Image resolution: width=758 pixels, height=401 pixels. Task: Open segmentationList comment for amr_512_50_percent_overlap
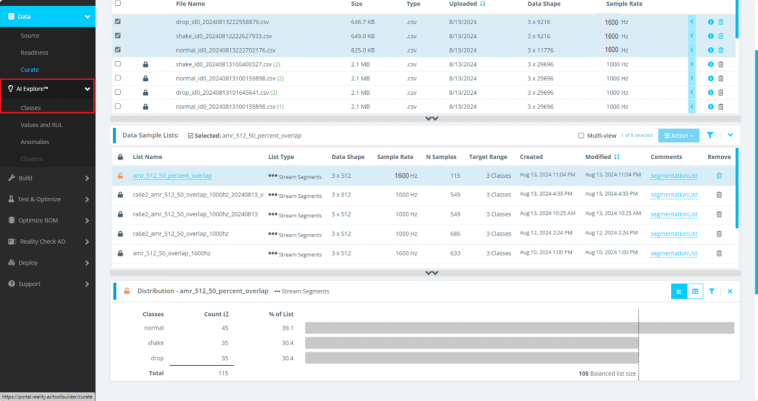(x=674, y=176)
